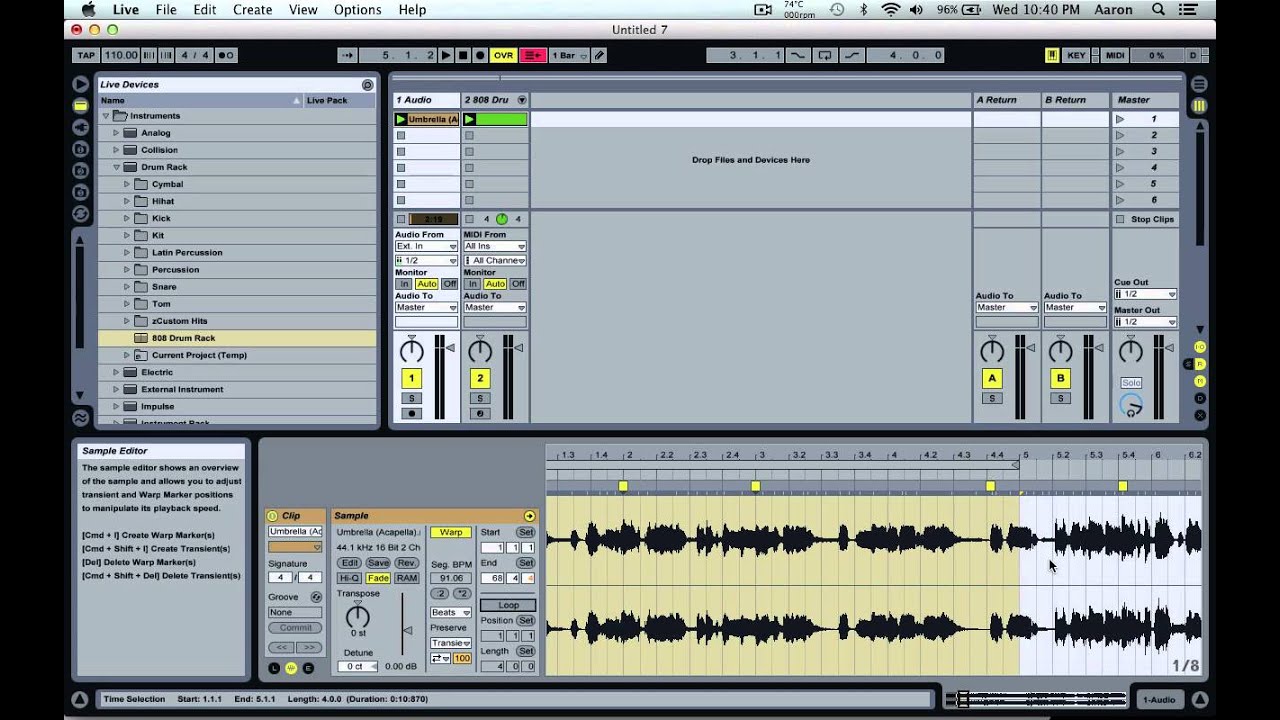Screen dimensions: 1280x720
Task: Toggle Return A activator button
Action: pyautogui.click(x=992, y=378)
